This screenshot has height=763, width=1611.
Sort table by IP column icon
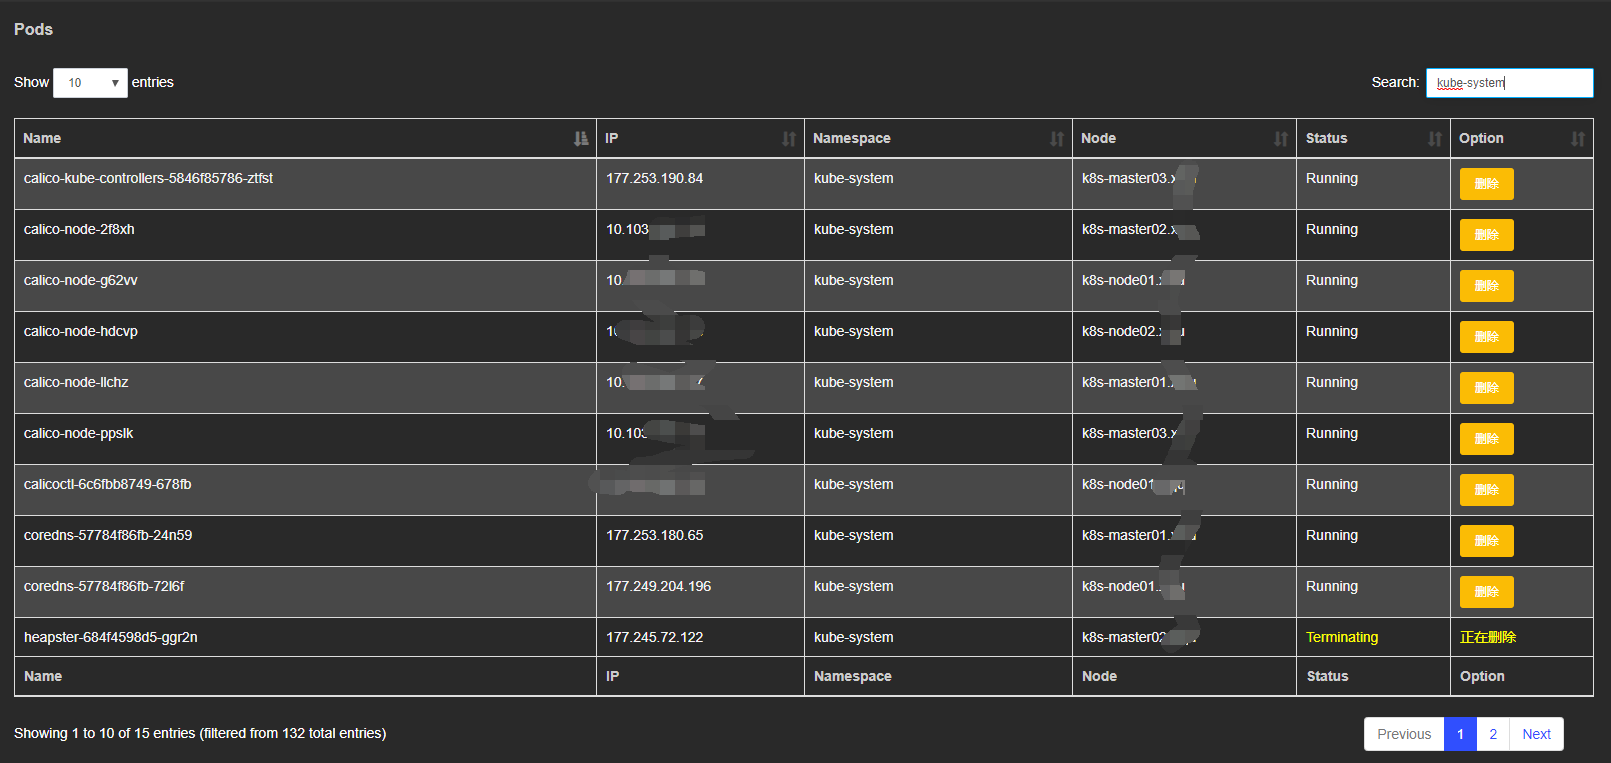[789, 139]
